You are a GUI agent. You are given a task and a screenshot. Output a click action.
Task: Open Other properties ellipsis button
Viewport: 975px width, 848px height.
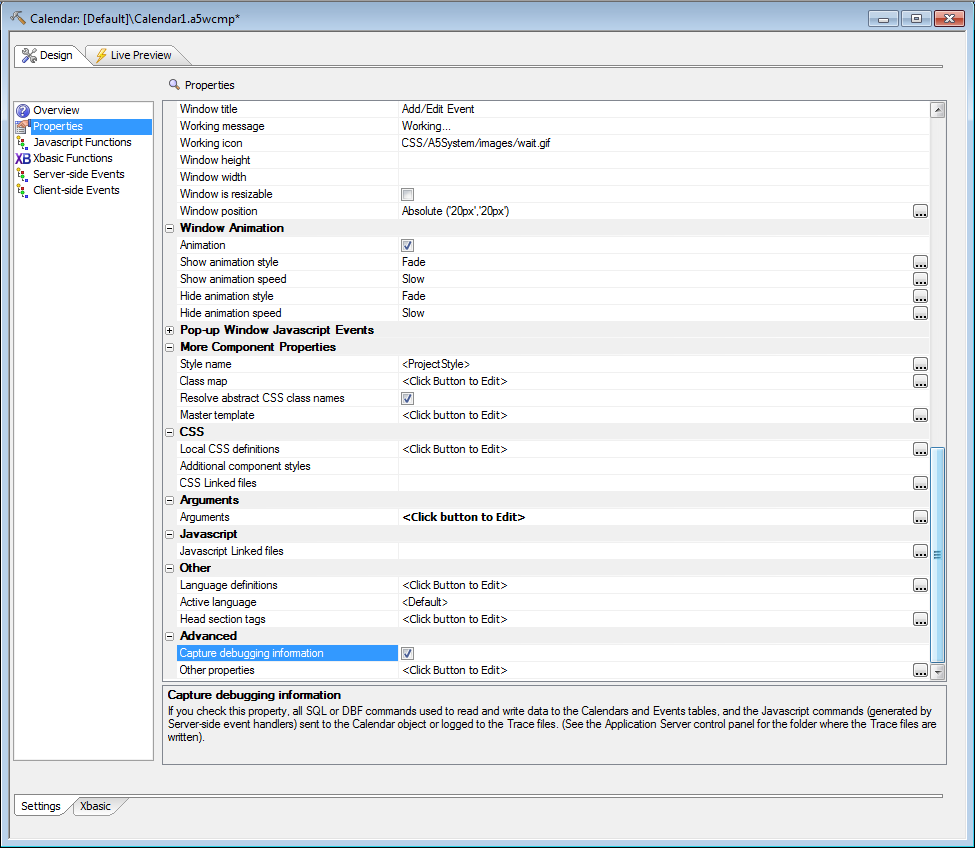pos(920,670)
